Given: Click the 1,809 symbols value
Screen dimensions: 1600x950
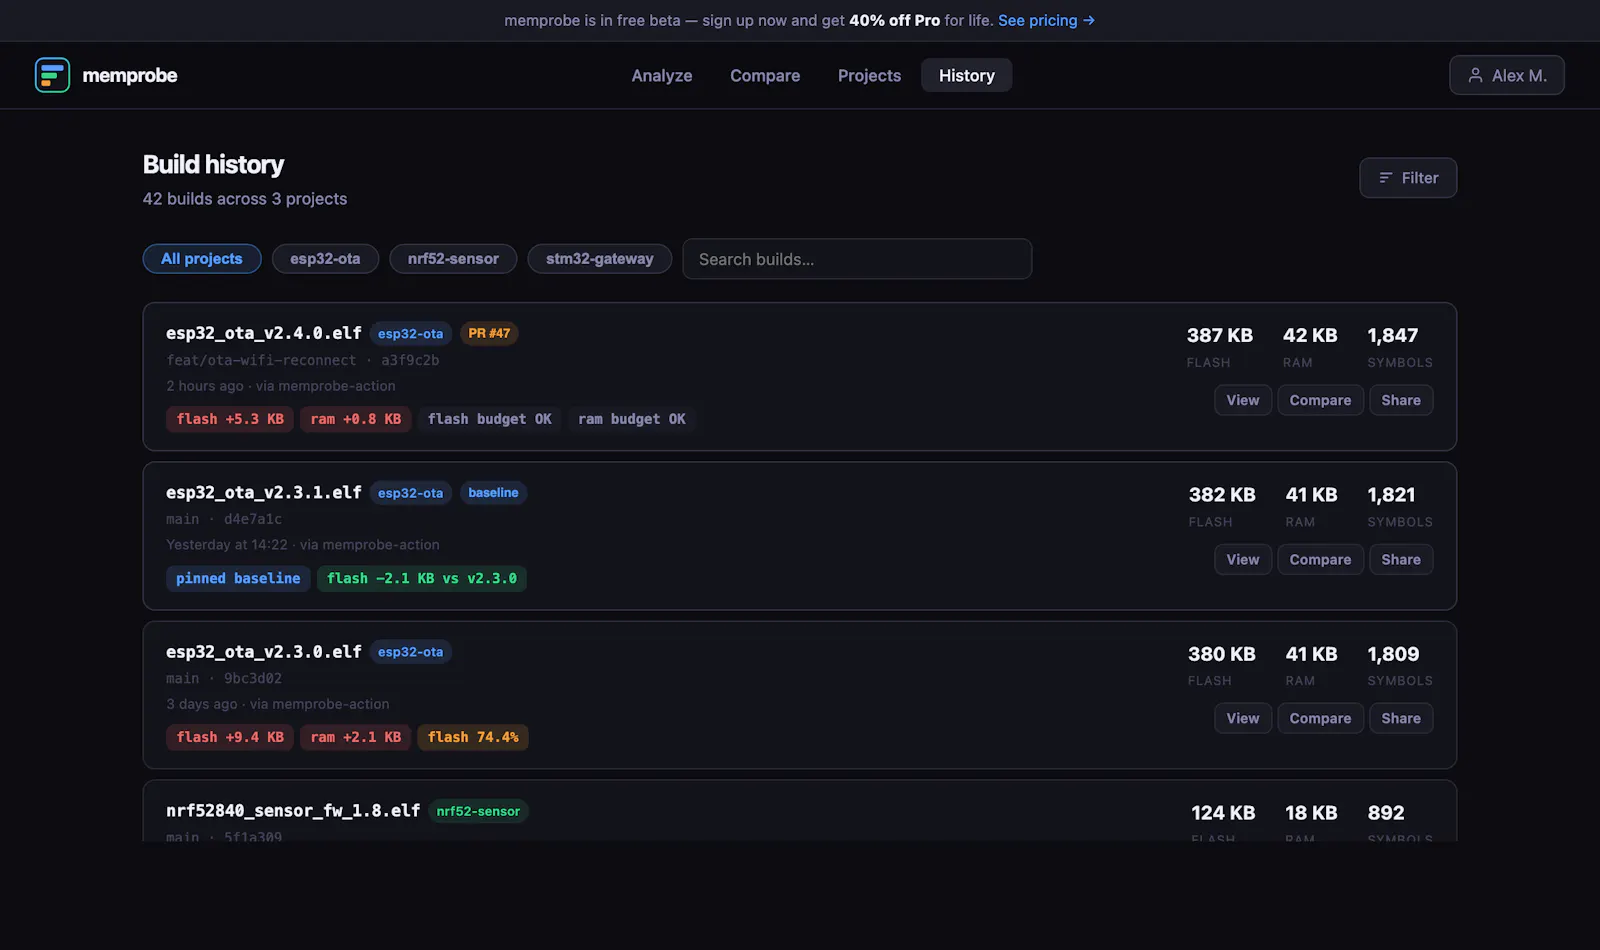Looking at the screenshot, I should (1393, 653).
